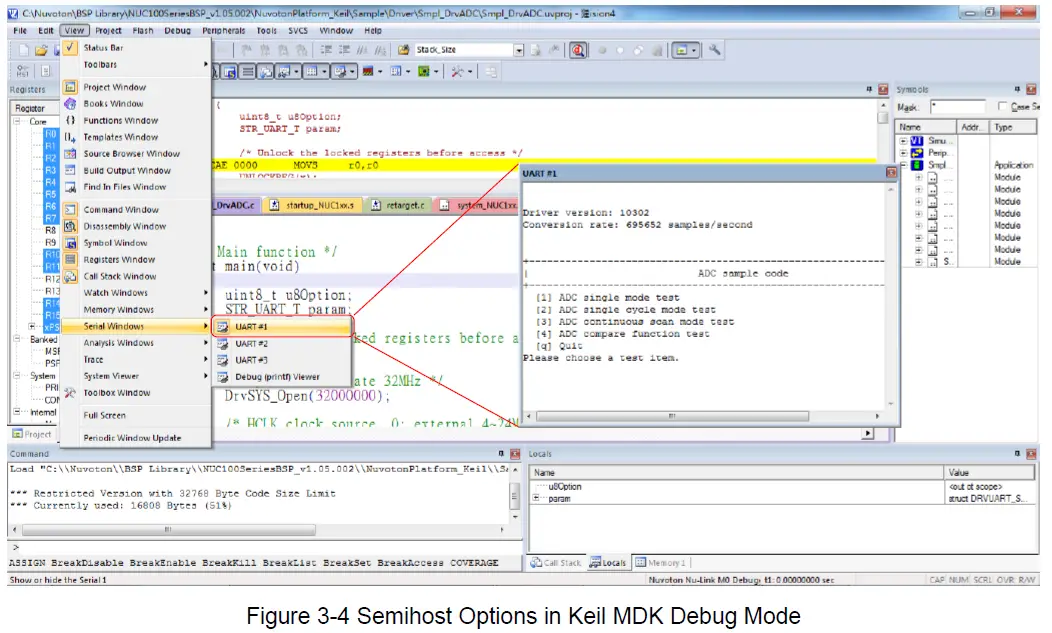Collapse the Core register tree node
This screenshot has width=1052, height=633.
(x=17, y=122)
